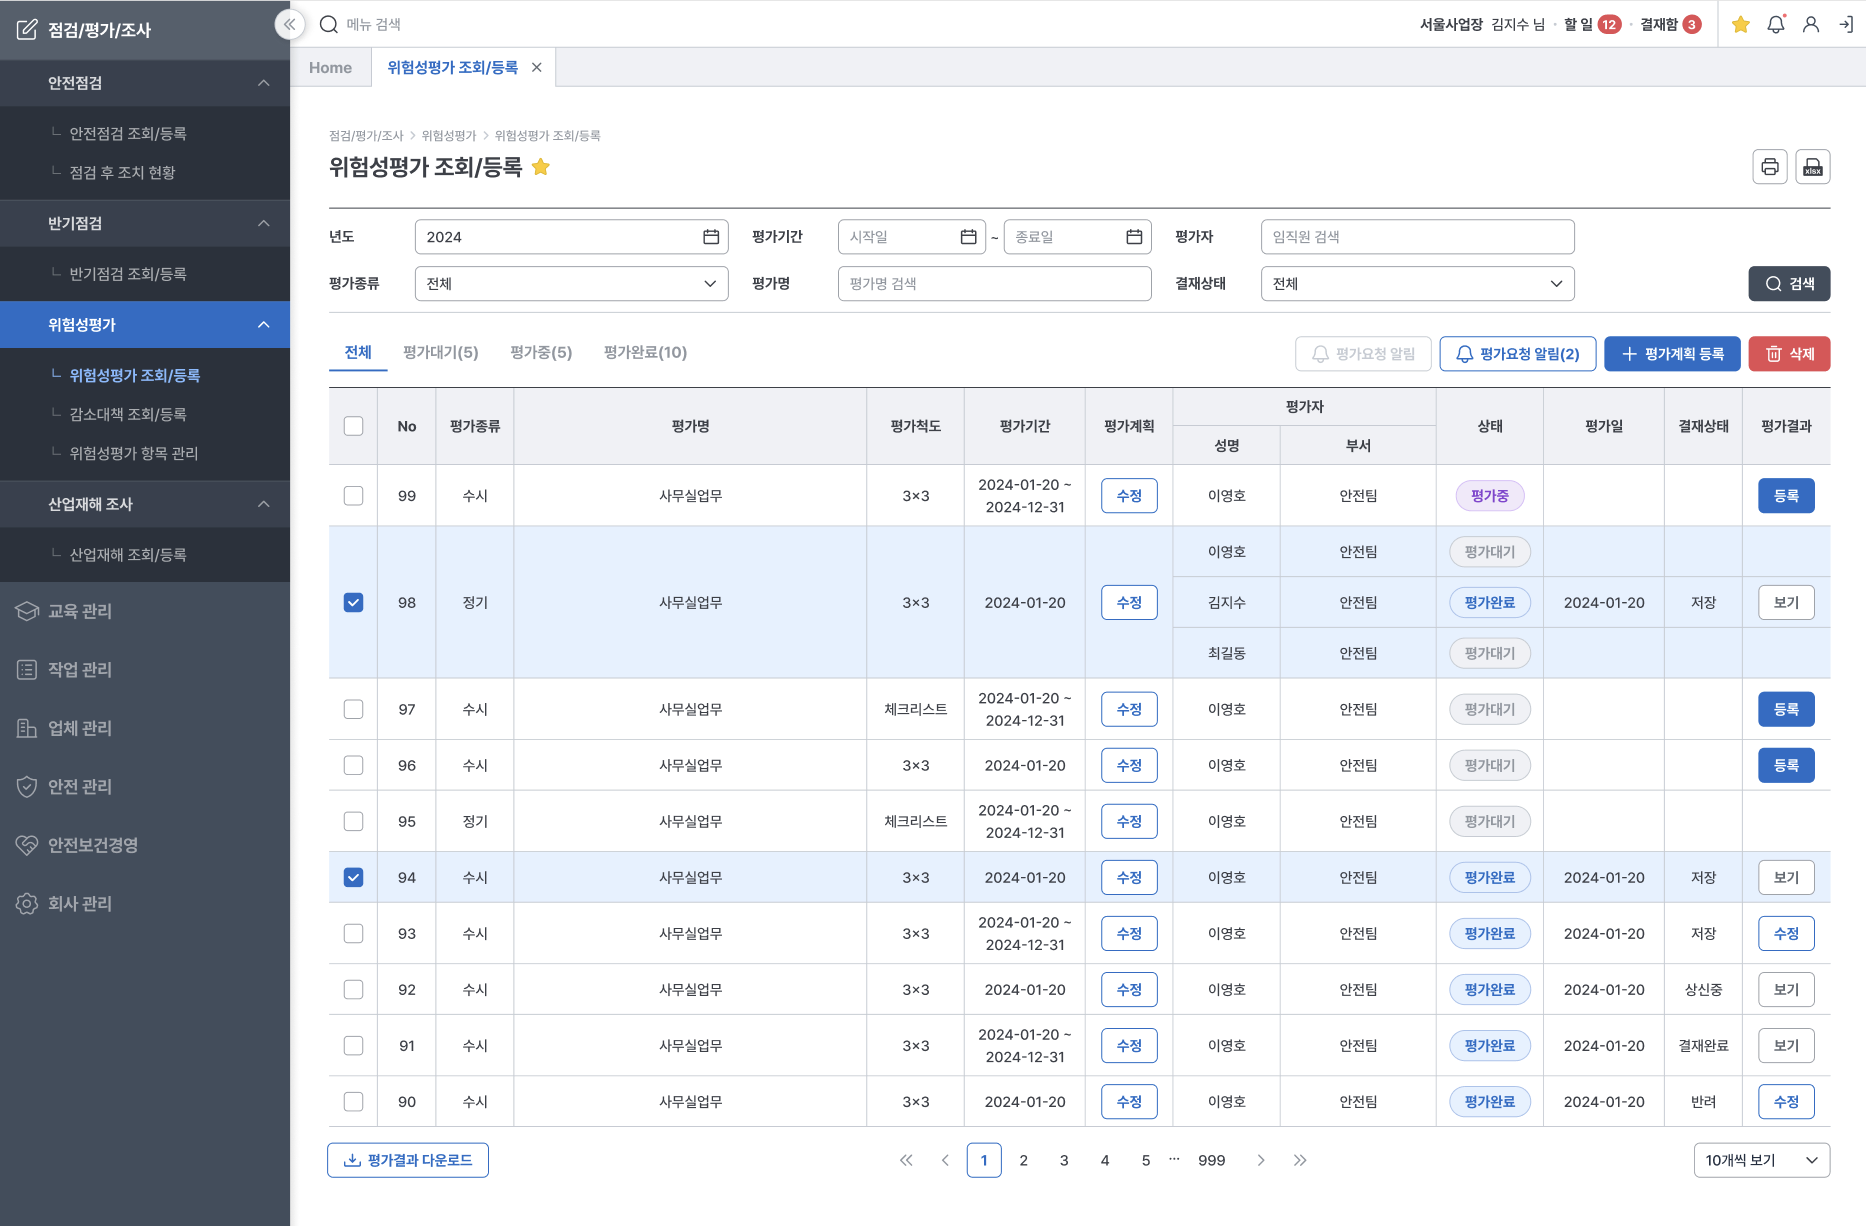The height and width of the screenshot is (1226, 1866).
Task: Toggle the favorite star beside page title
Action: tap(541, 167)
